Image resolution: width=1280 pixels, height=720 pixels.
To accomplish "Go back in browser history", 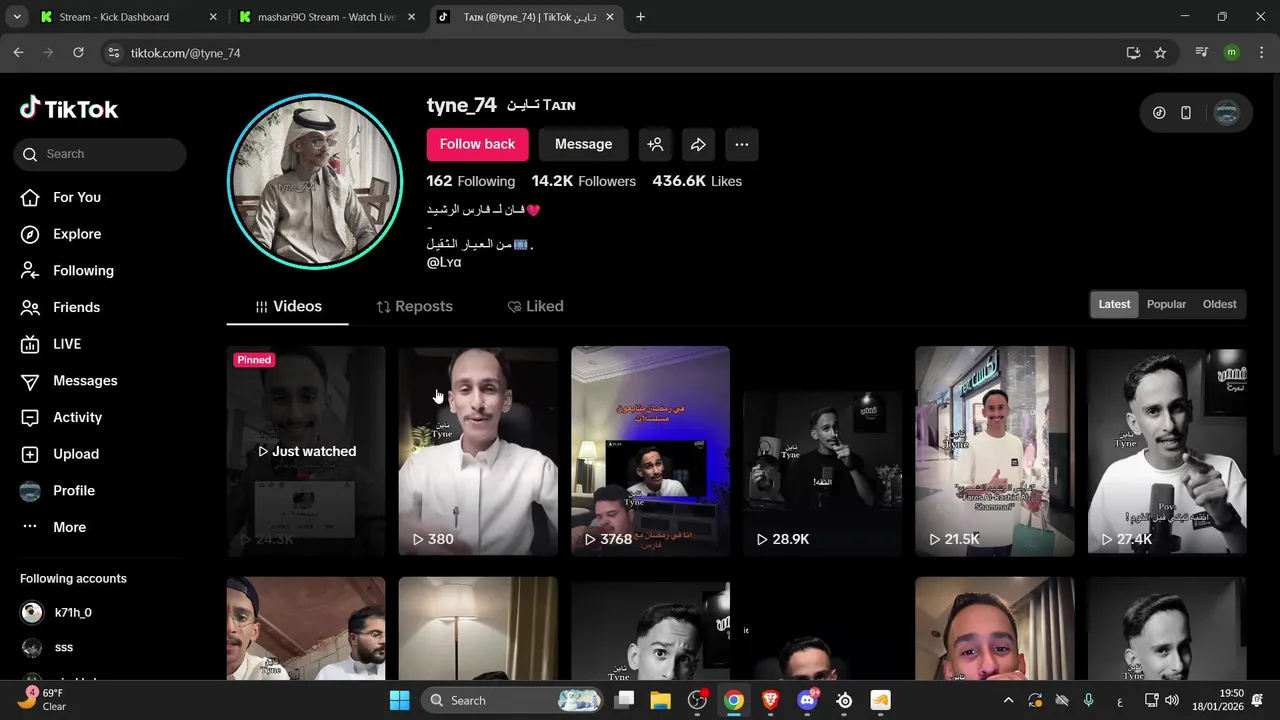I will pos(18,53).
